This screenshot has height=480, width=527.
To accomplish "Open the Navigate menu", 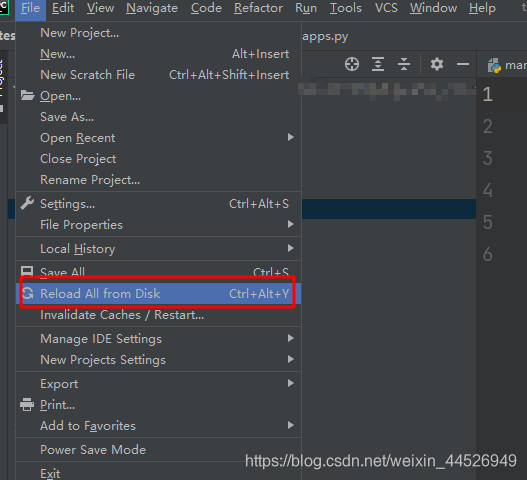I will click(x=152, y=8).
